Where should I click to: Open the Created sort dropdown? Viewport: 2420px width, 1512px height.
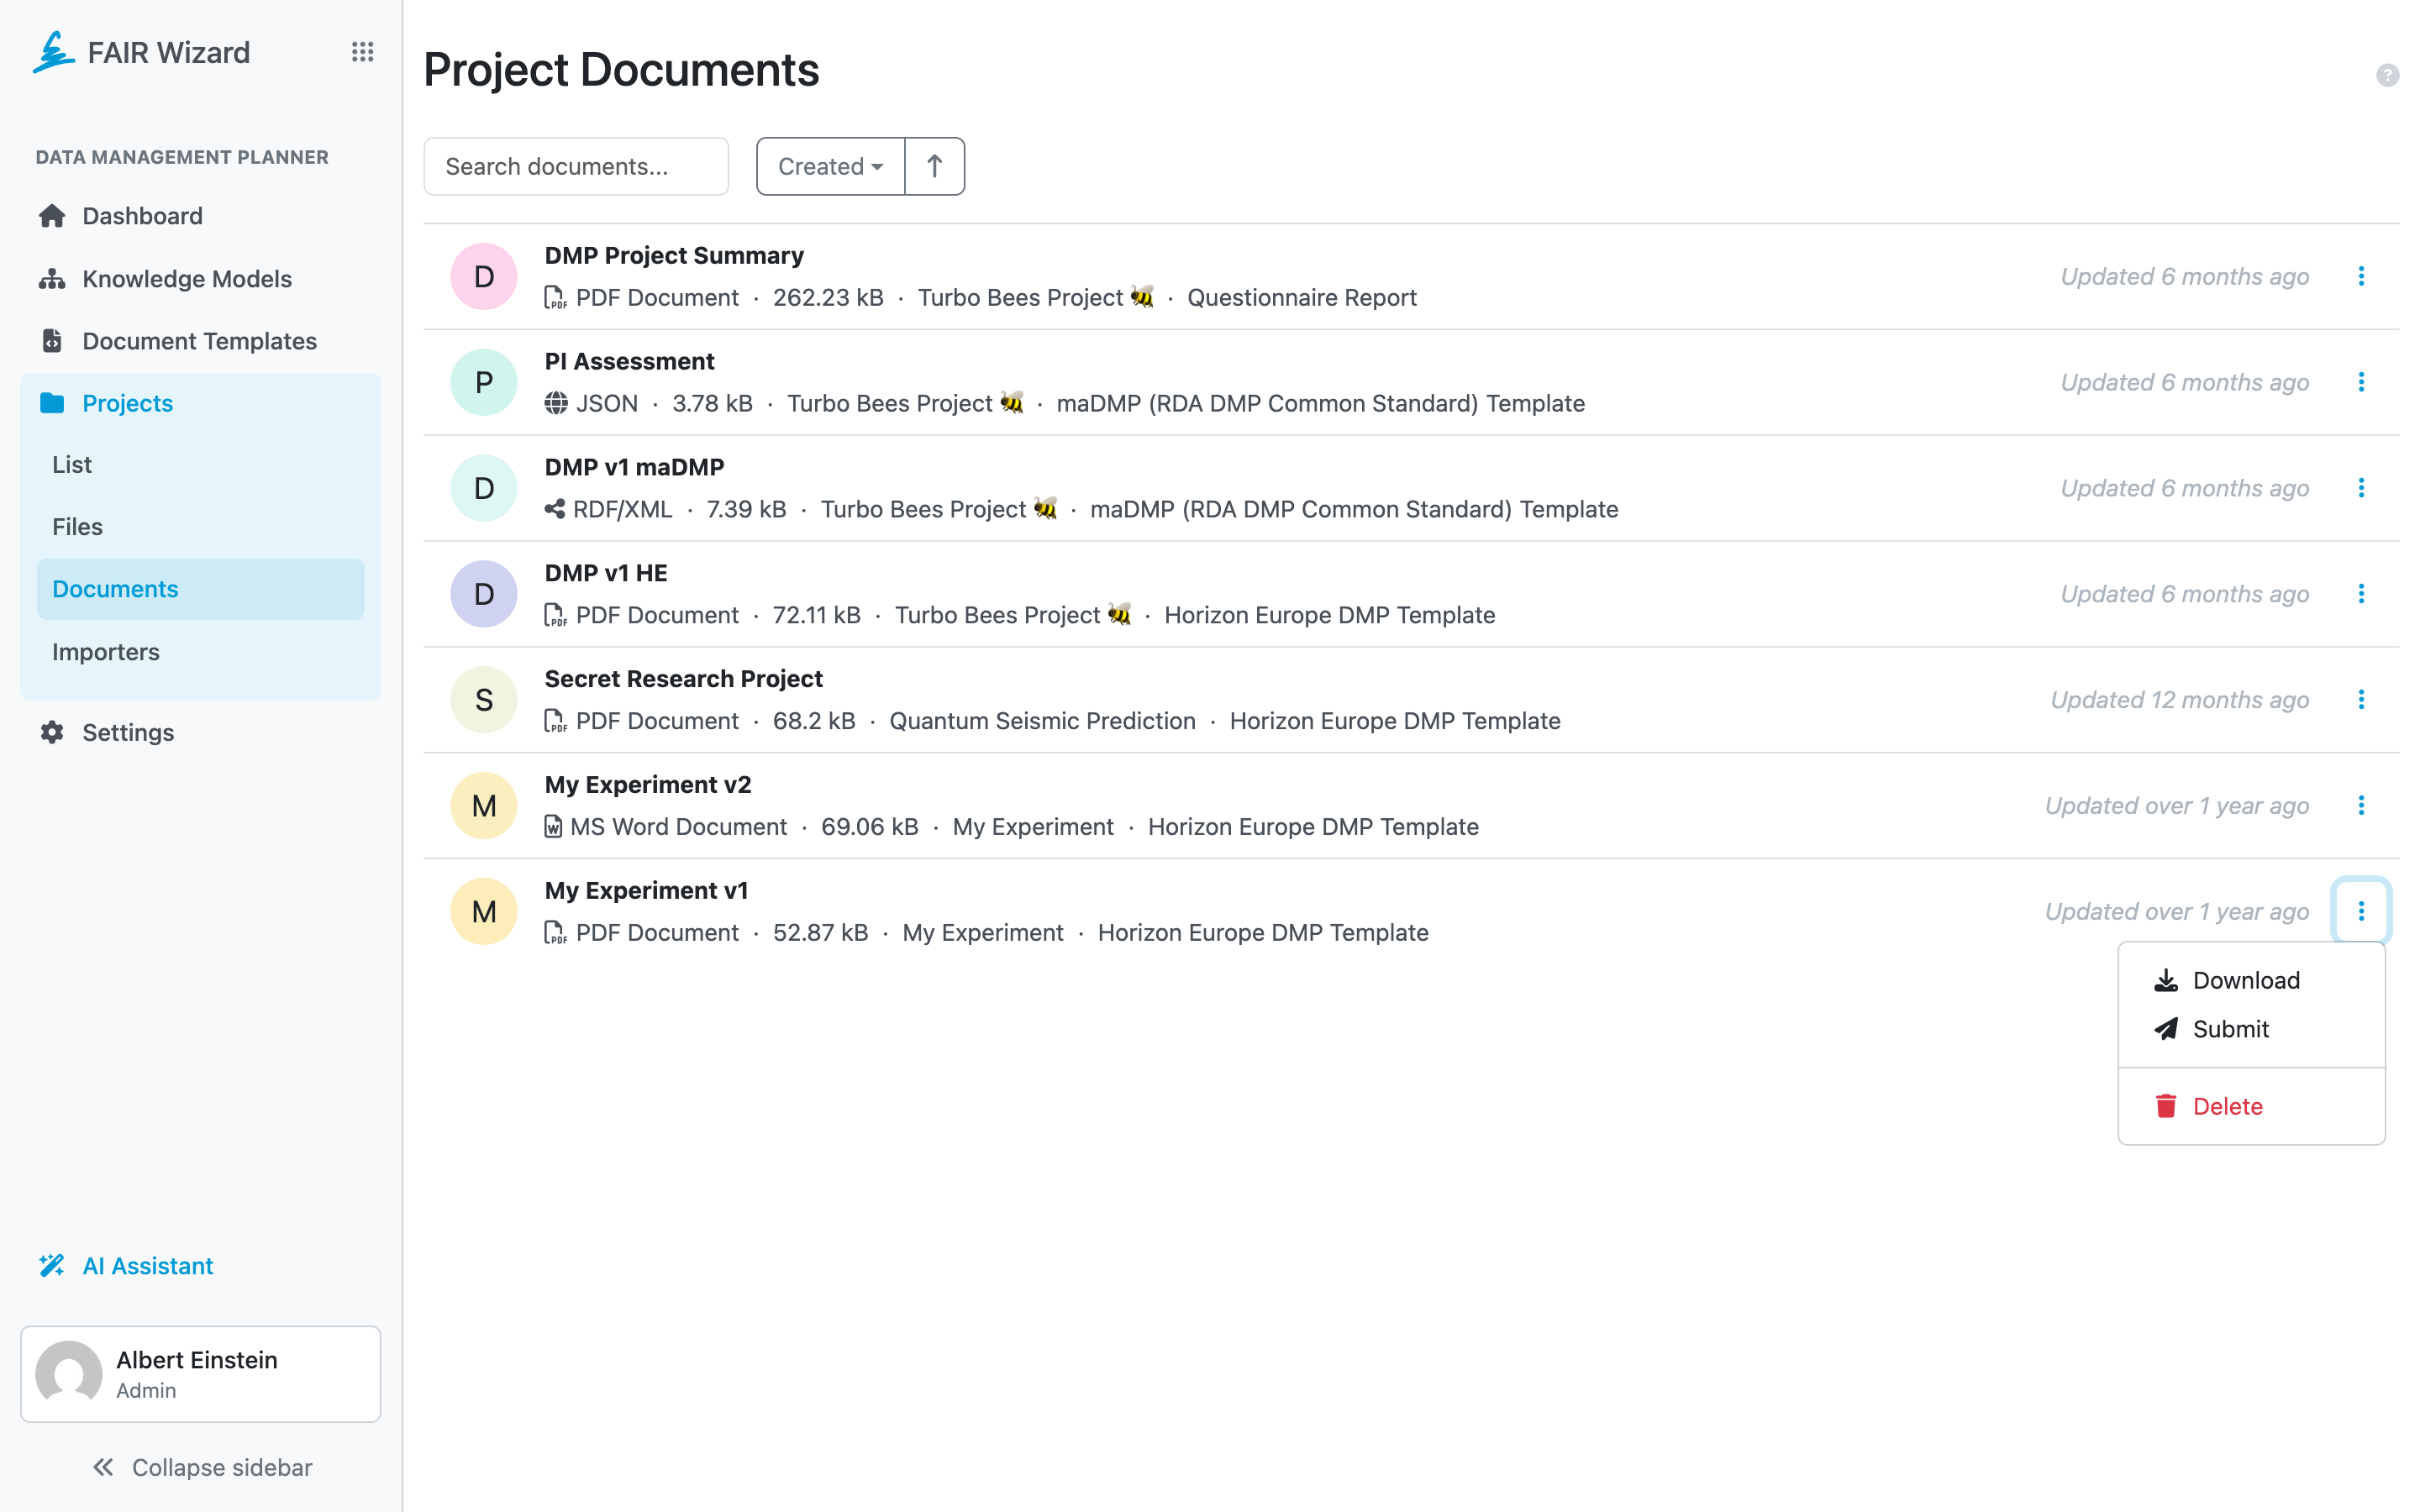click(830, 166)
